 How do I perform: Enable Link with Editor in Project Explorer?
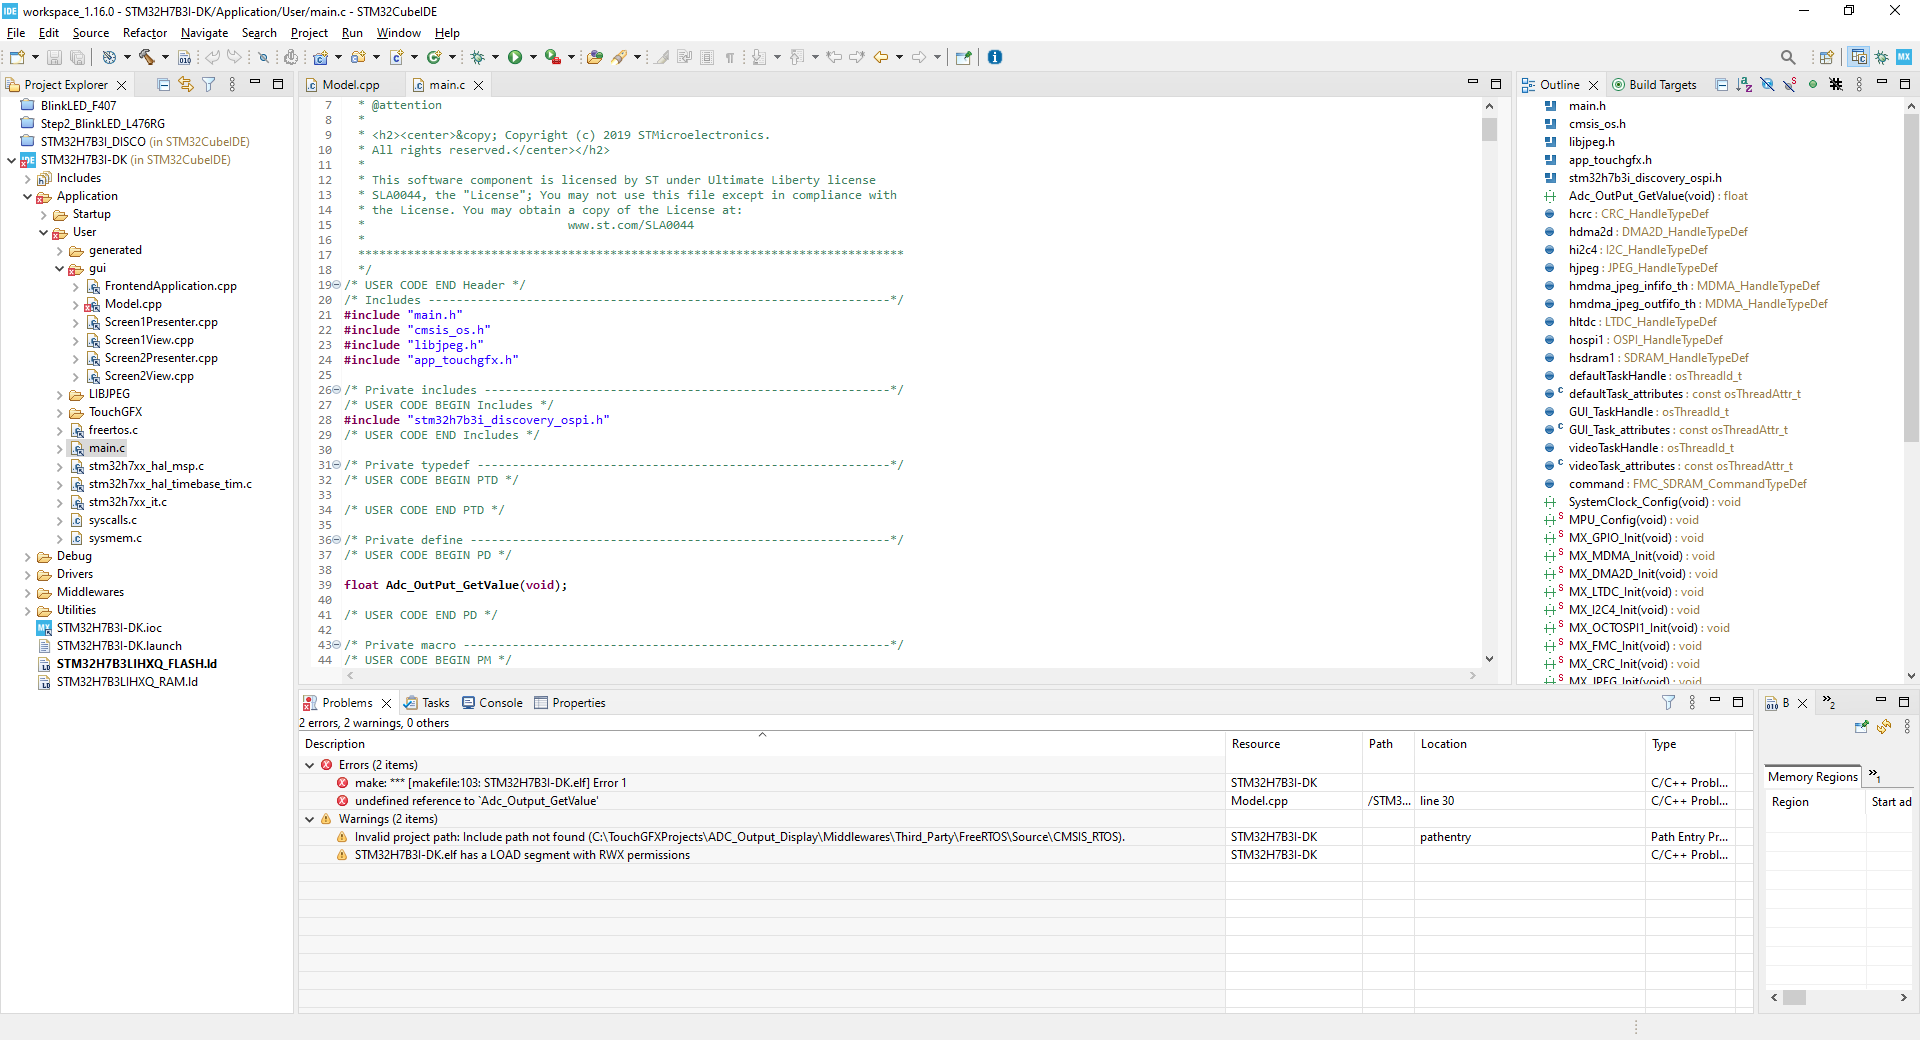coord(186,85)
